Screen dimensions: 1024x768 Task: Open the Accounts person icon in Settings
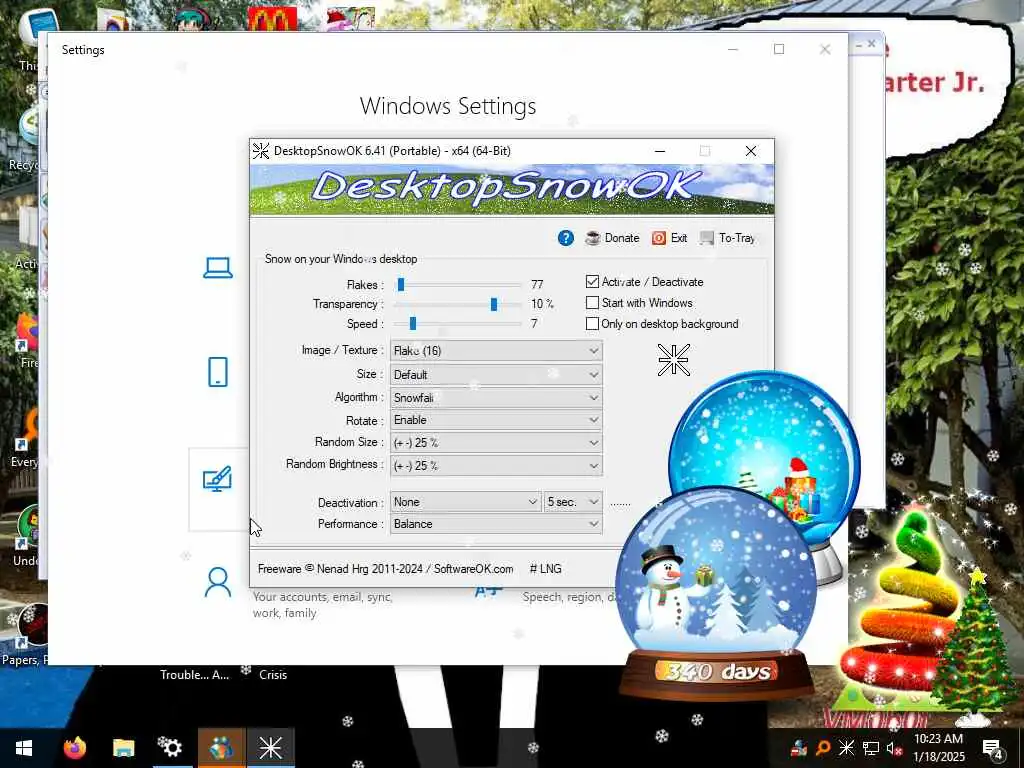coord(217,583)
